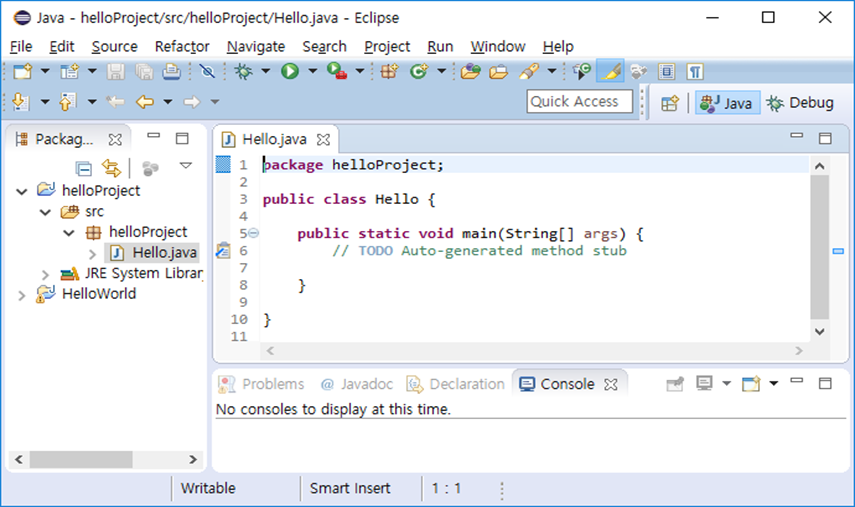Go to Next Annotation
The height and width of the screenshot is (507, 855).
pos(20,102)
